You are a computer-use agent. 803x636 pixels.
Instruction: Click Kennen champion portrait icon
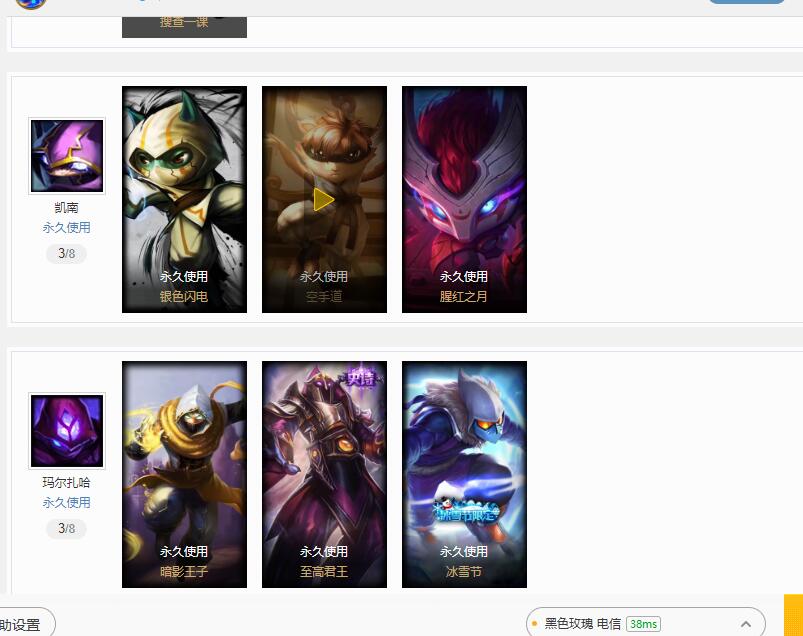point(67,156)
